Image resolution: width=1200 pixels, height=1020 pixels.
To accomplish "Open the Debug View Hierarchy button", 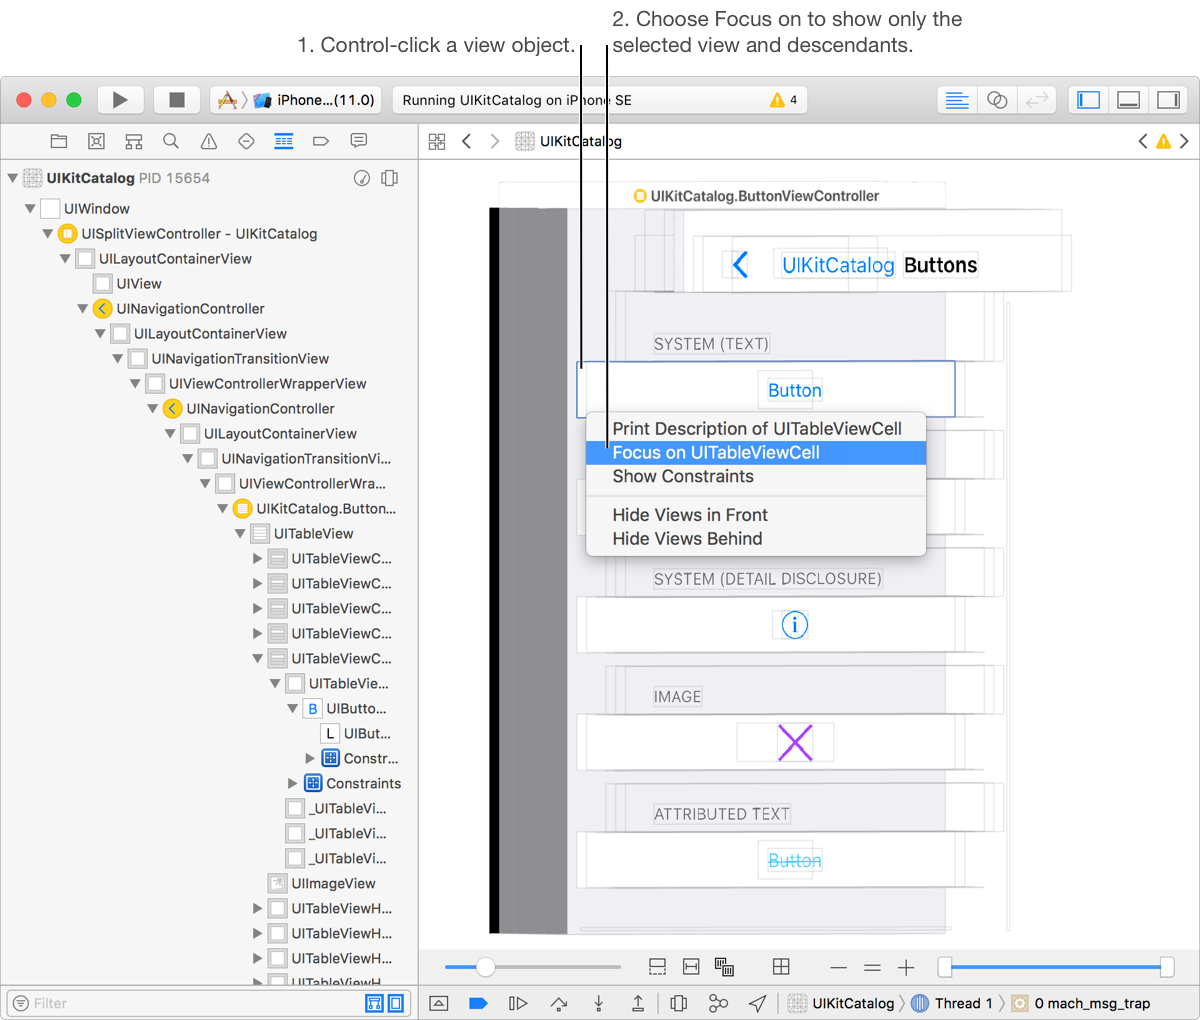I will pos(678,1003).
